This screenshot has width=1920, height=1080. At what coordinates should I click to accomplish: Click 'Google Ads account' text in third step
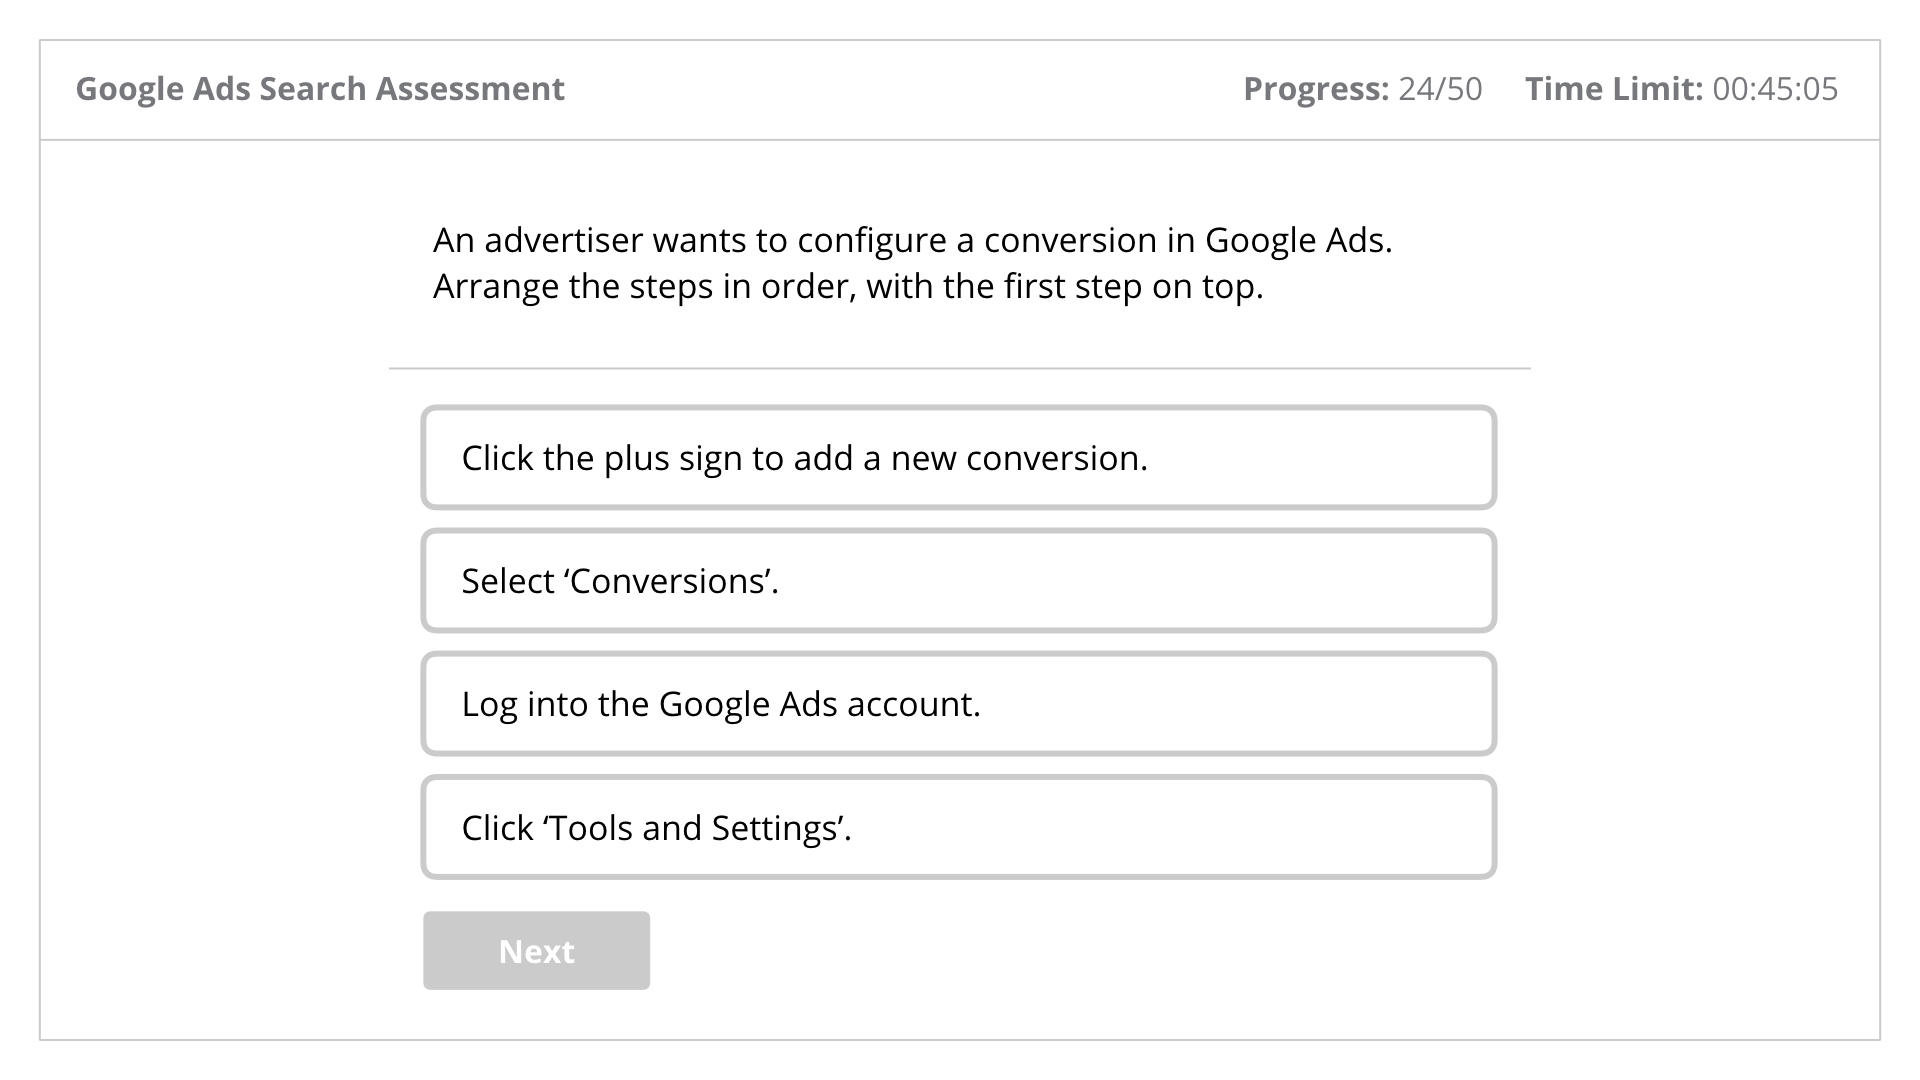(x=819, y=704)
